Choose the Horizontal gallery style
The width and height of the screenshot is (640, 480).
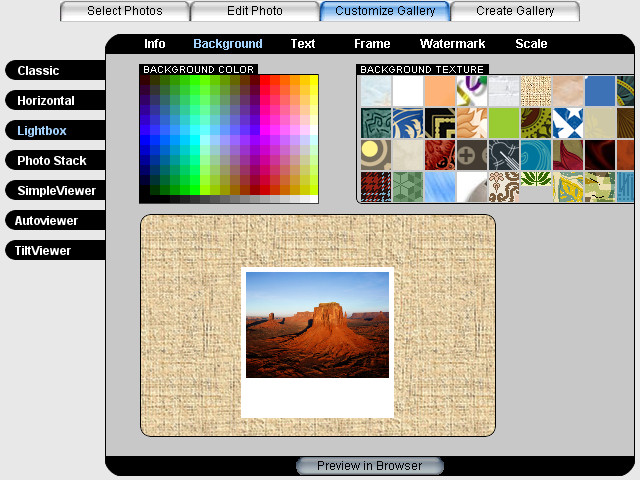coord(55,100)
